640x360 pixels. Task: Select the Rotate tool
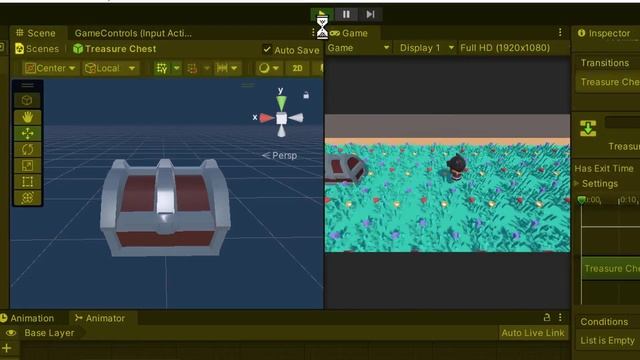27,149
